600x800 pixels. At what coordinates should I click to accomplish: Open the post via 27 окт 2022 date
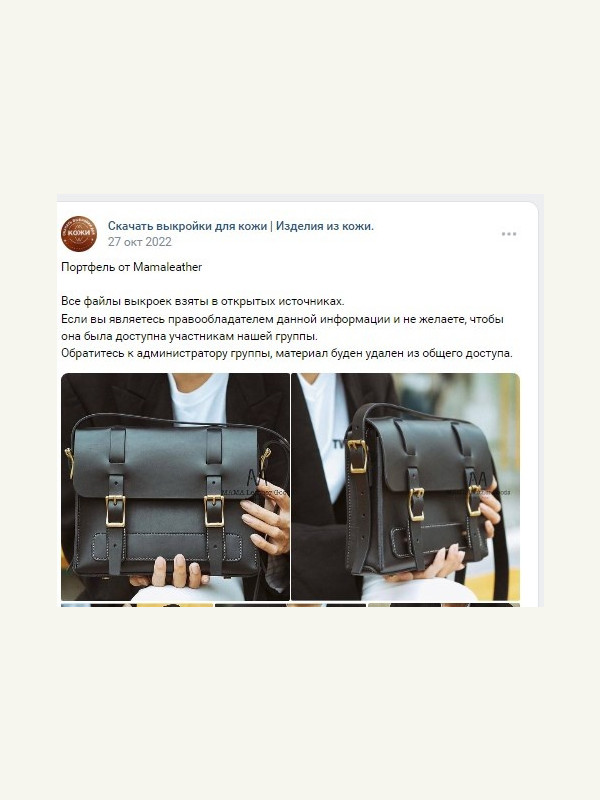point(139,242)
